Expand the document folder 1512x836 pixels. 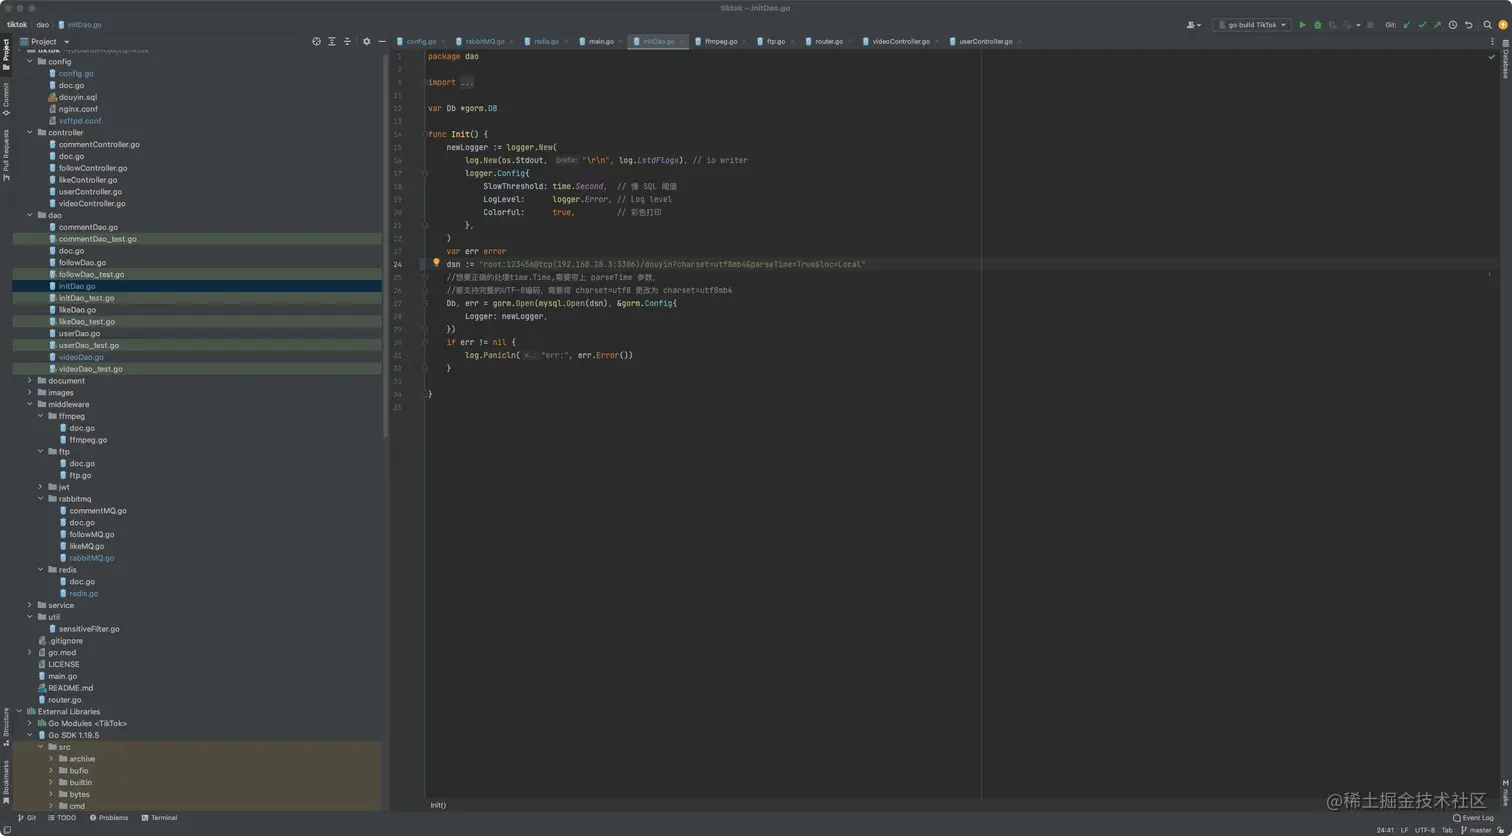29,380
